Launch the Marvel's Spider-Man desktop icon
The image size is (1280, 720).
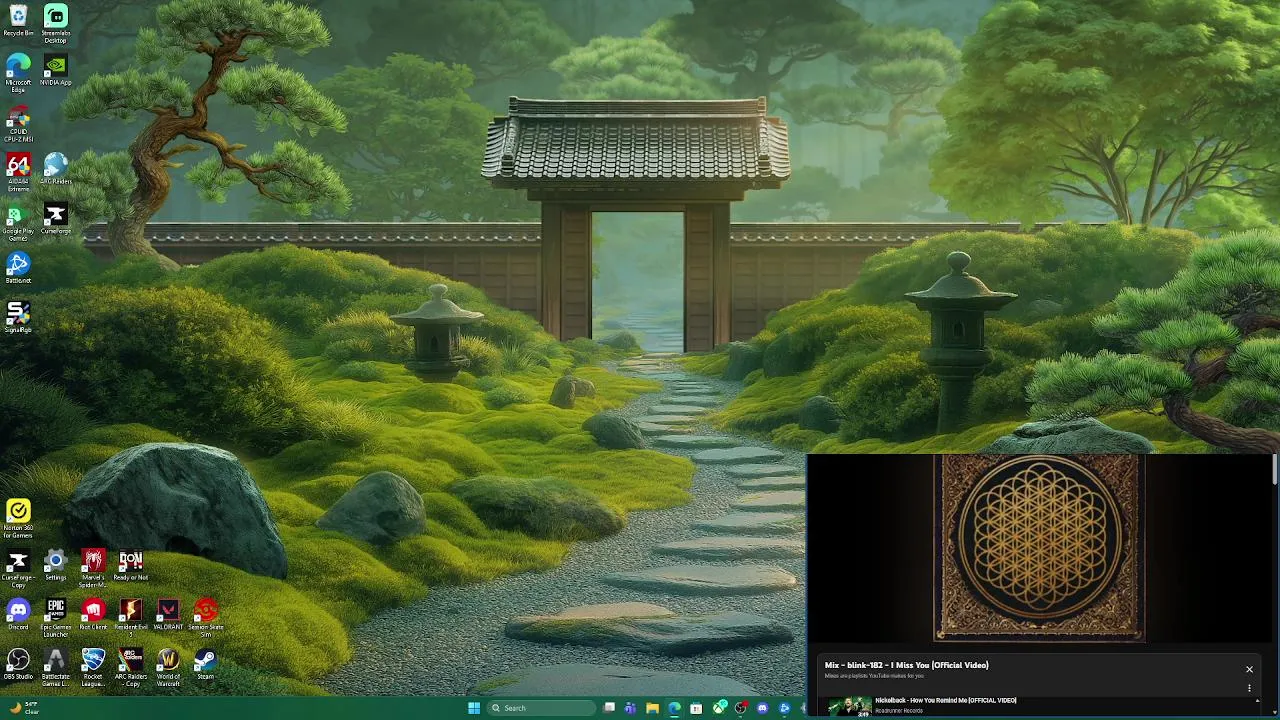click(93, 568)
